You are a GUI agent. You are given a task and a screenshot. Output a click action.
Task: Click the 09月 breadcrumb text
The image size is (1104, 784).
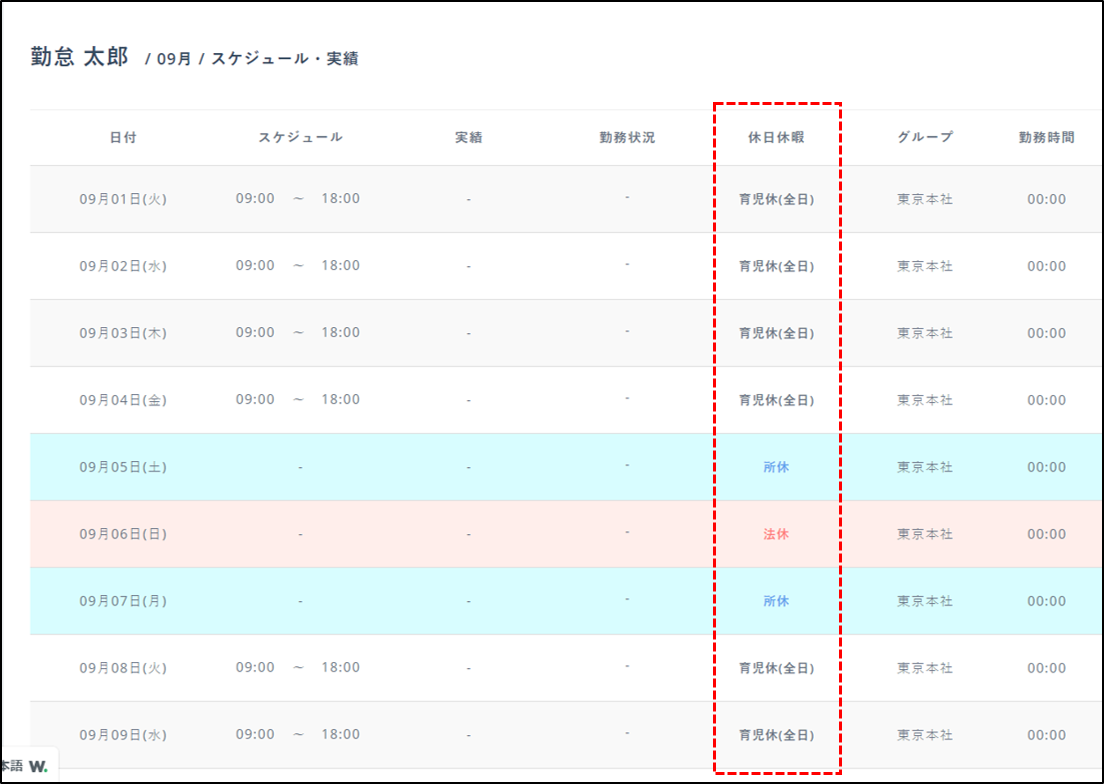tap(174, 59)
